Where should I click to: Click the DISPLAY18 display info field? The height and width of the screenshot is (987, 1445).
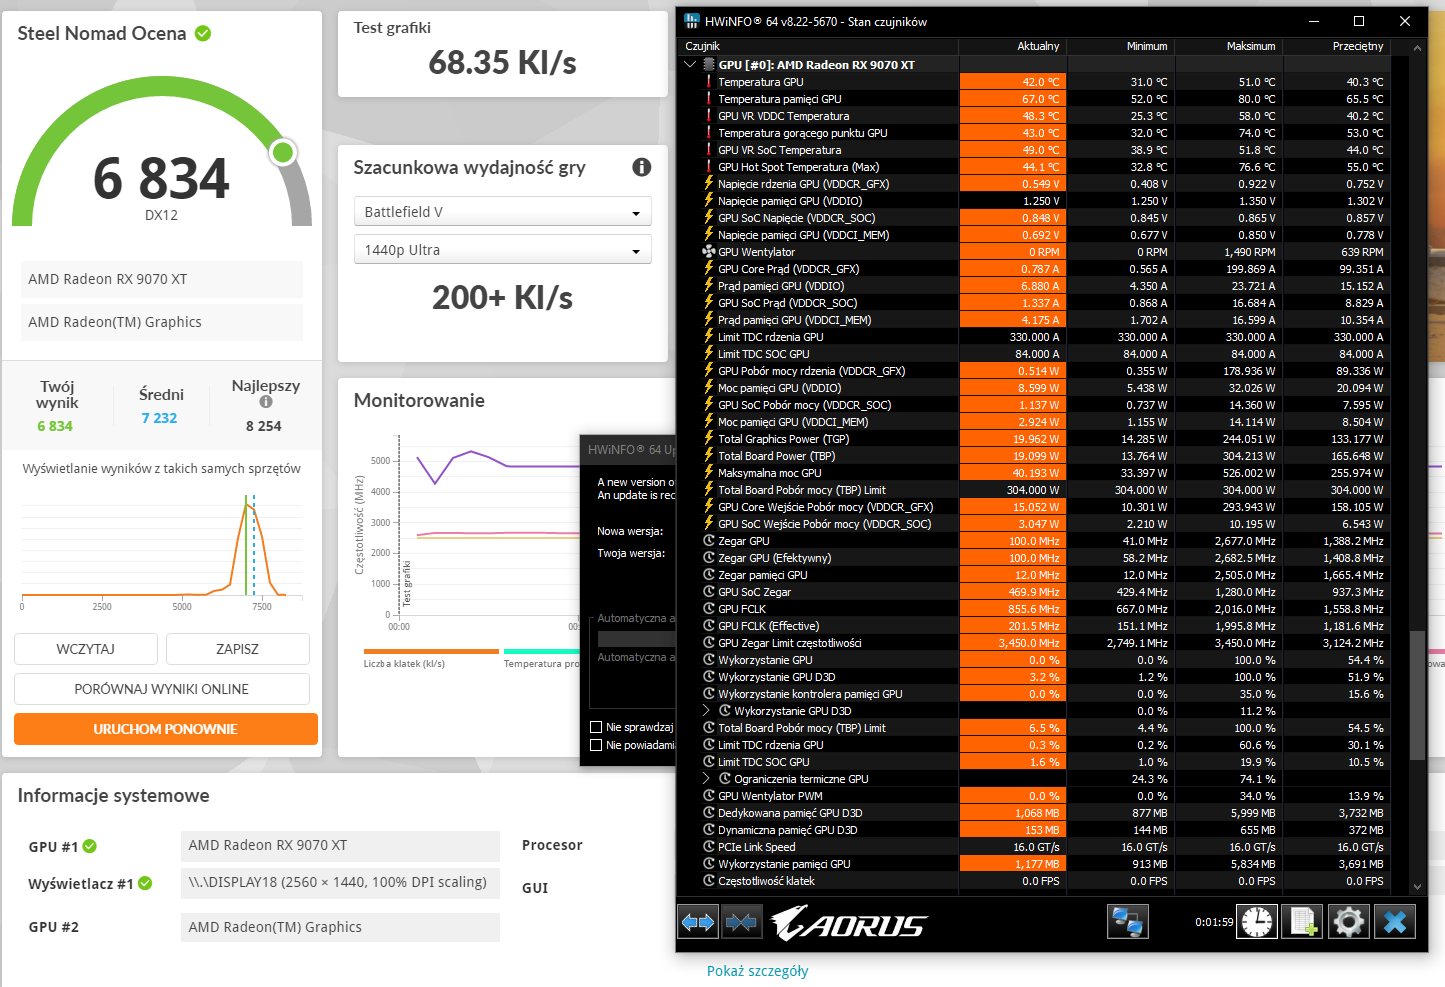[x=340, y=883]
